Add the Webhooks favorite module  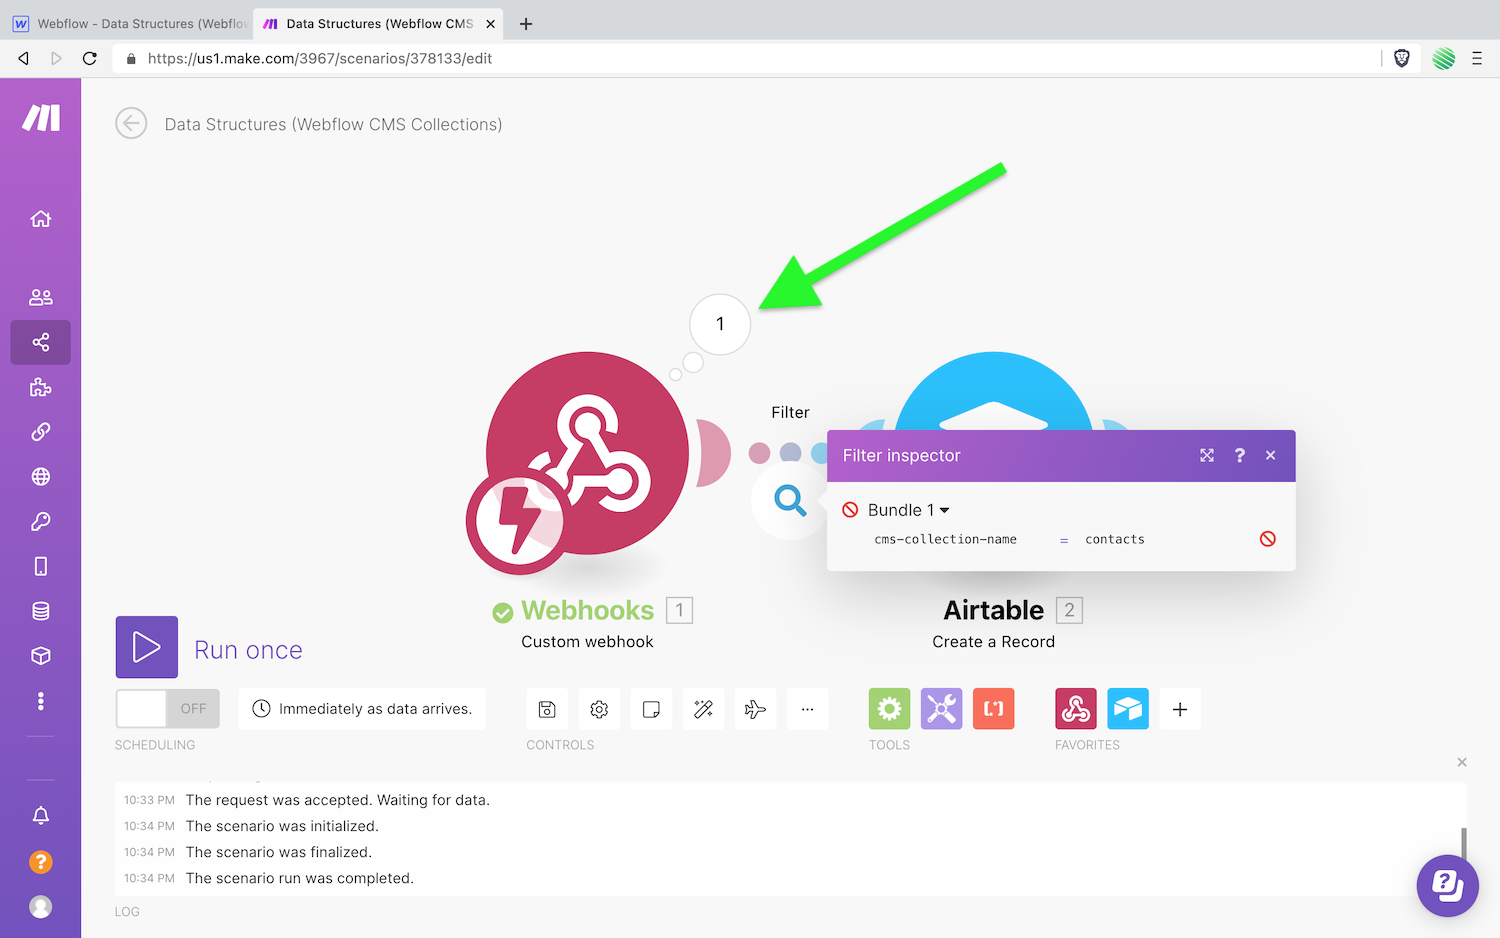click(x=1076, y=709)
